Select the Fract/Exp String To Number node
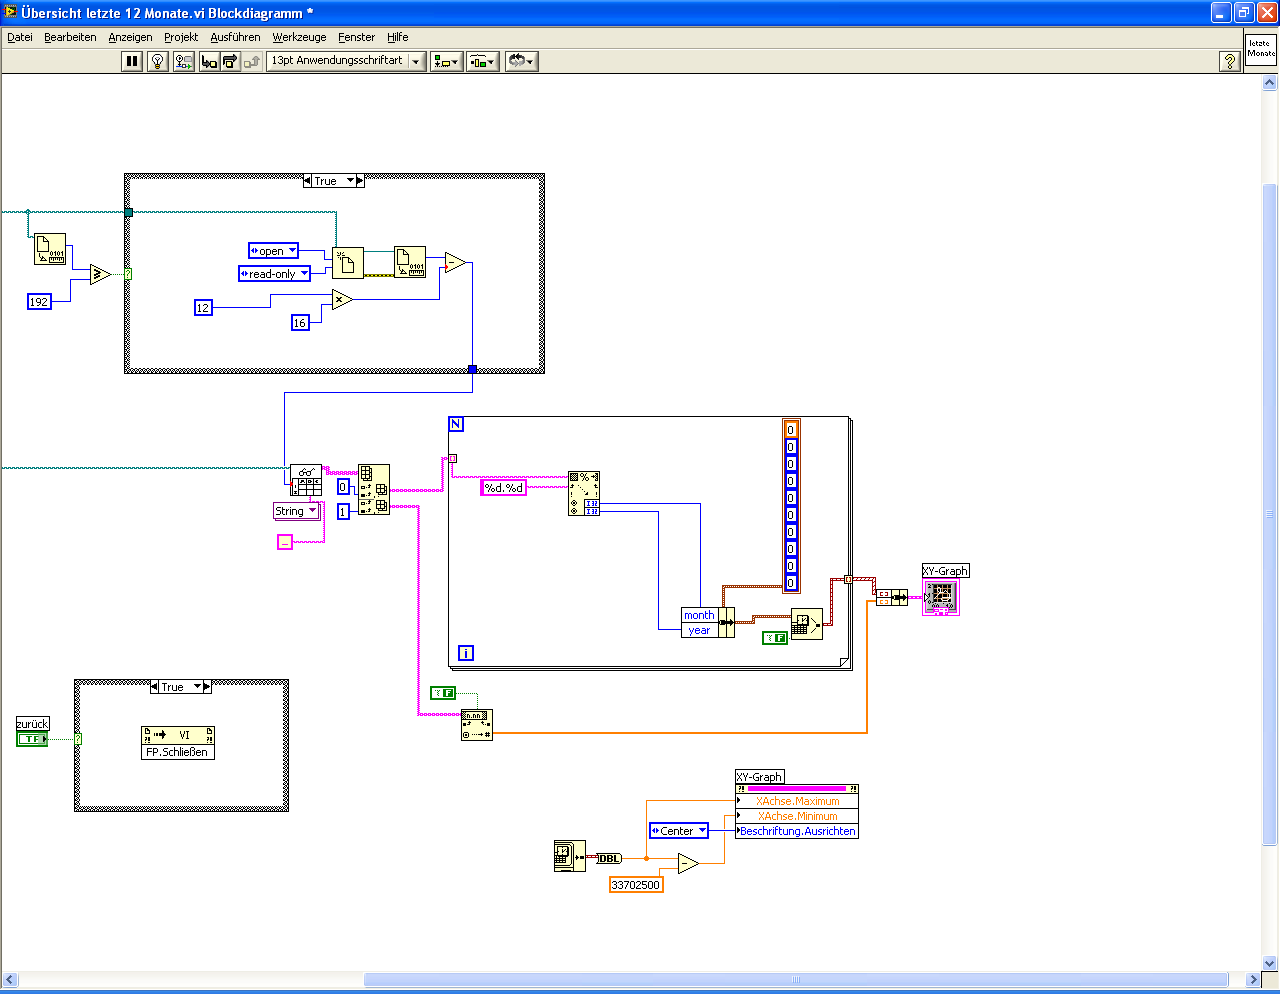 (477, 725)
